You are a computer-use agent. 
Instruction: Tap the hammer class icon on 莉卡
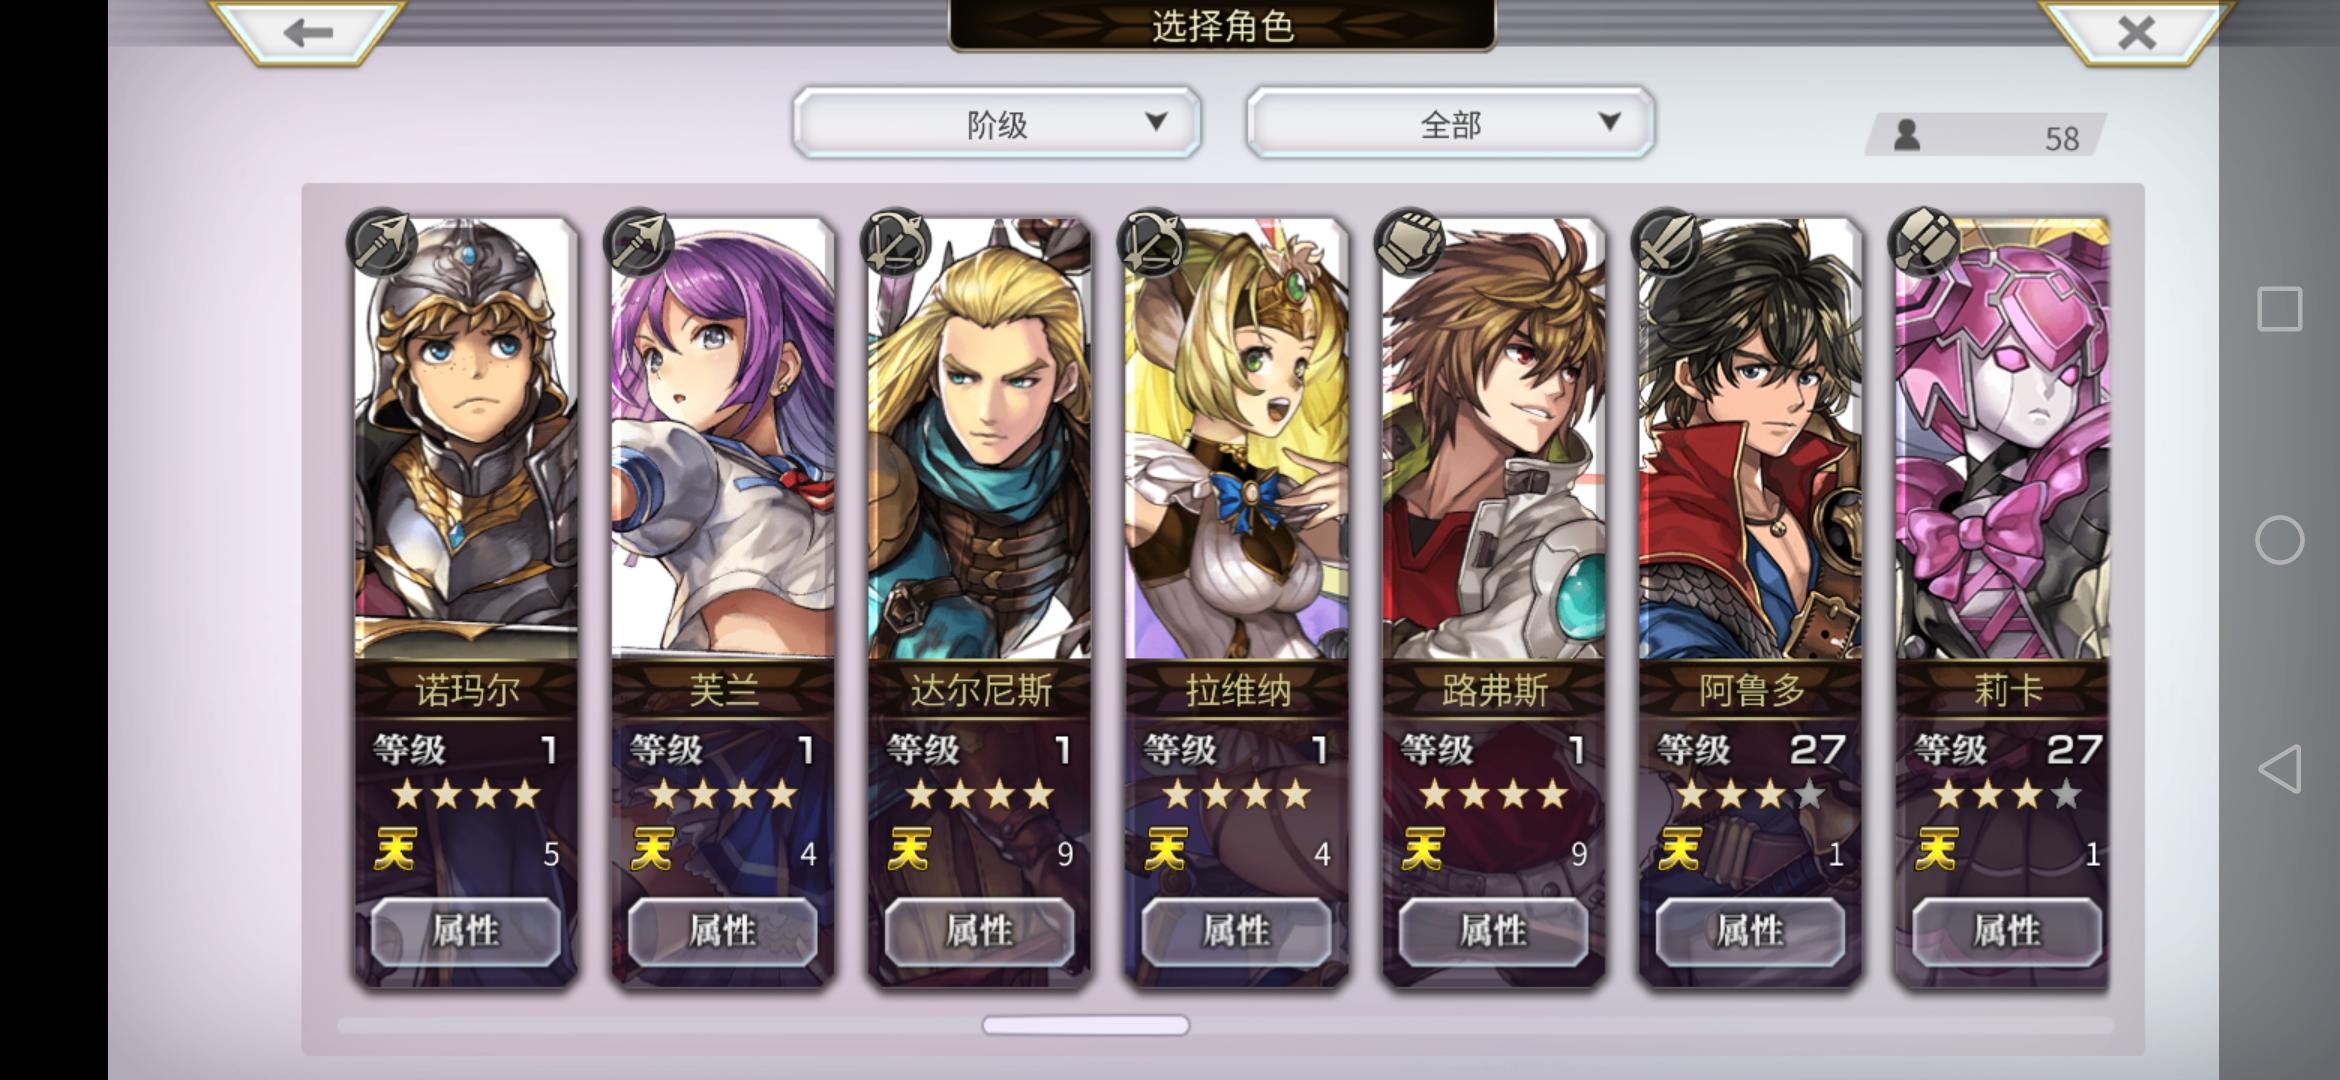[x=1924, y=243]
